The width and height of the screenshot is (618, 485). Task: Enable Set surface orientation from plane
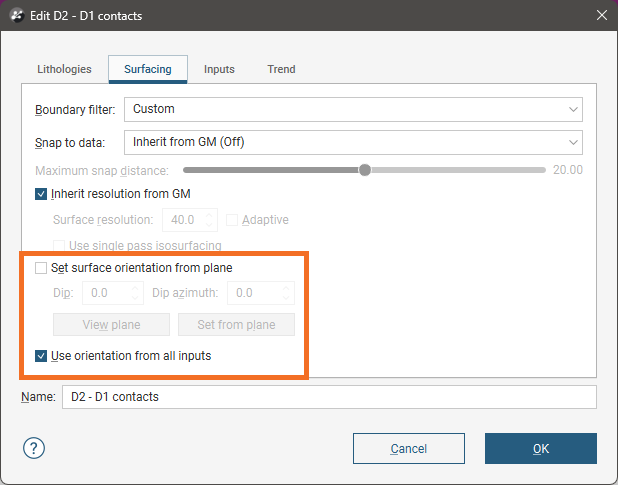(42, 268)
